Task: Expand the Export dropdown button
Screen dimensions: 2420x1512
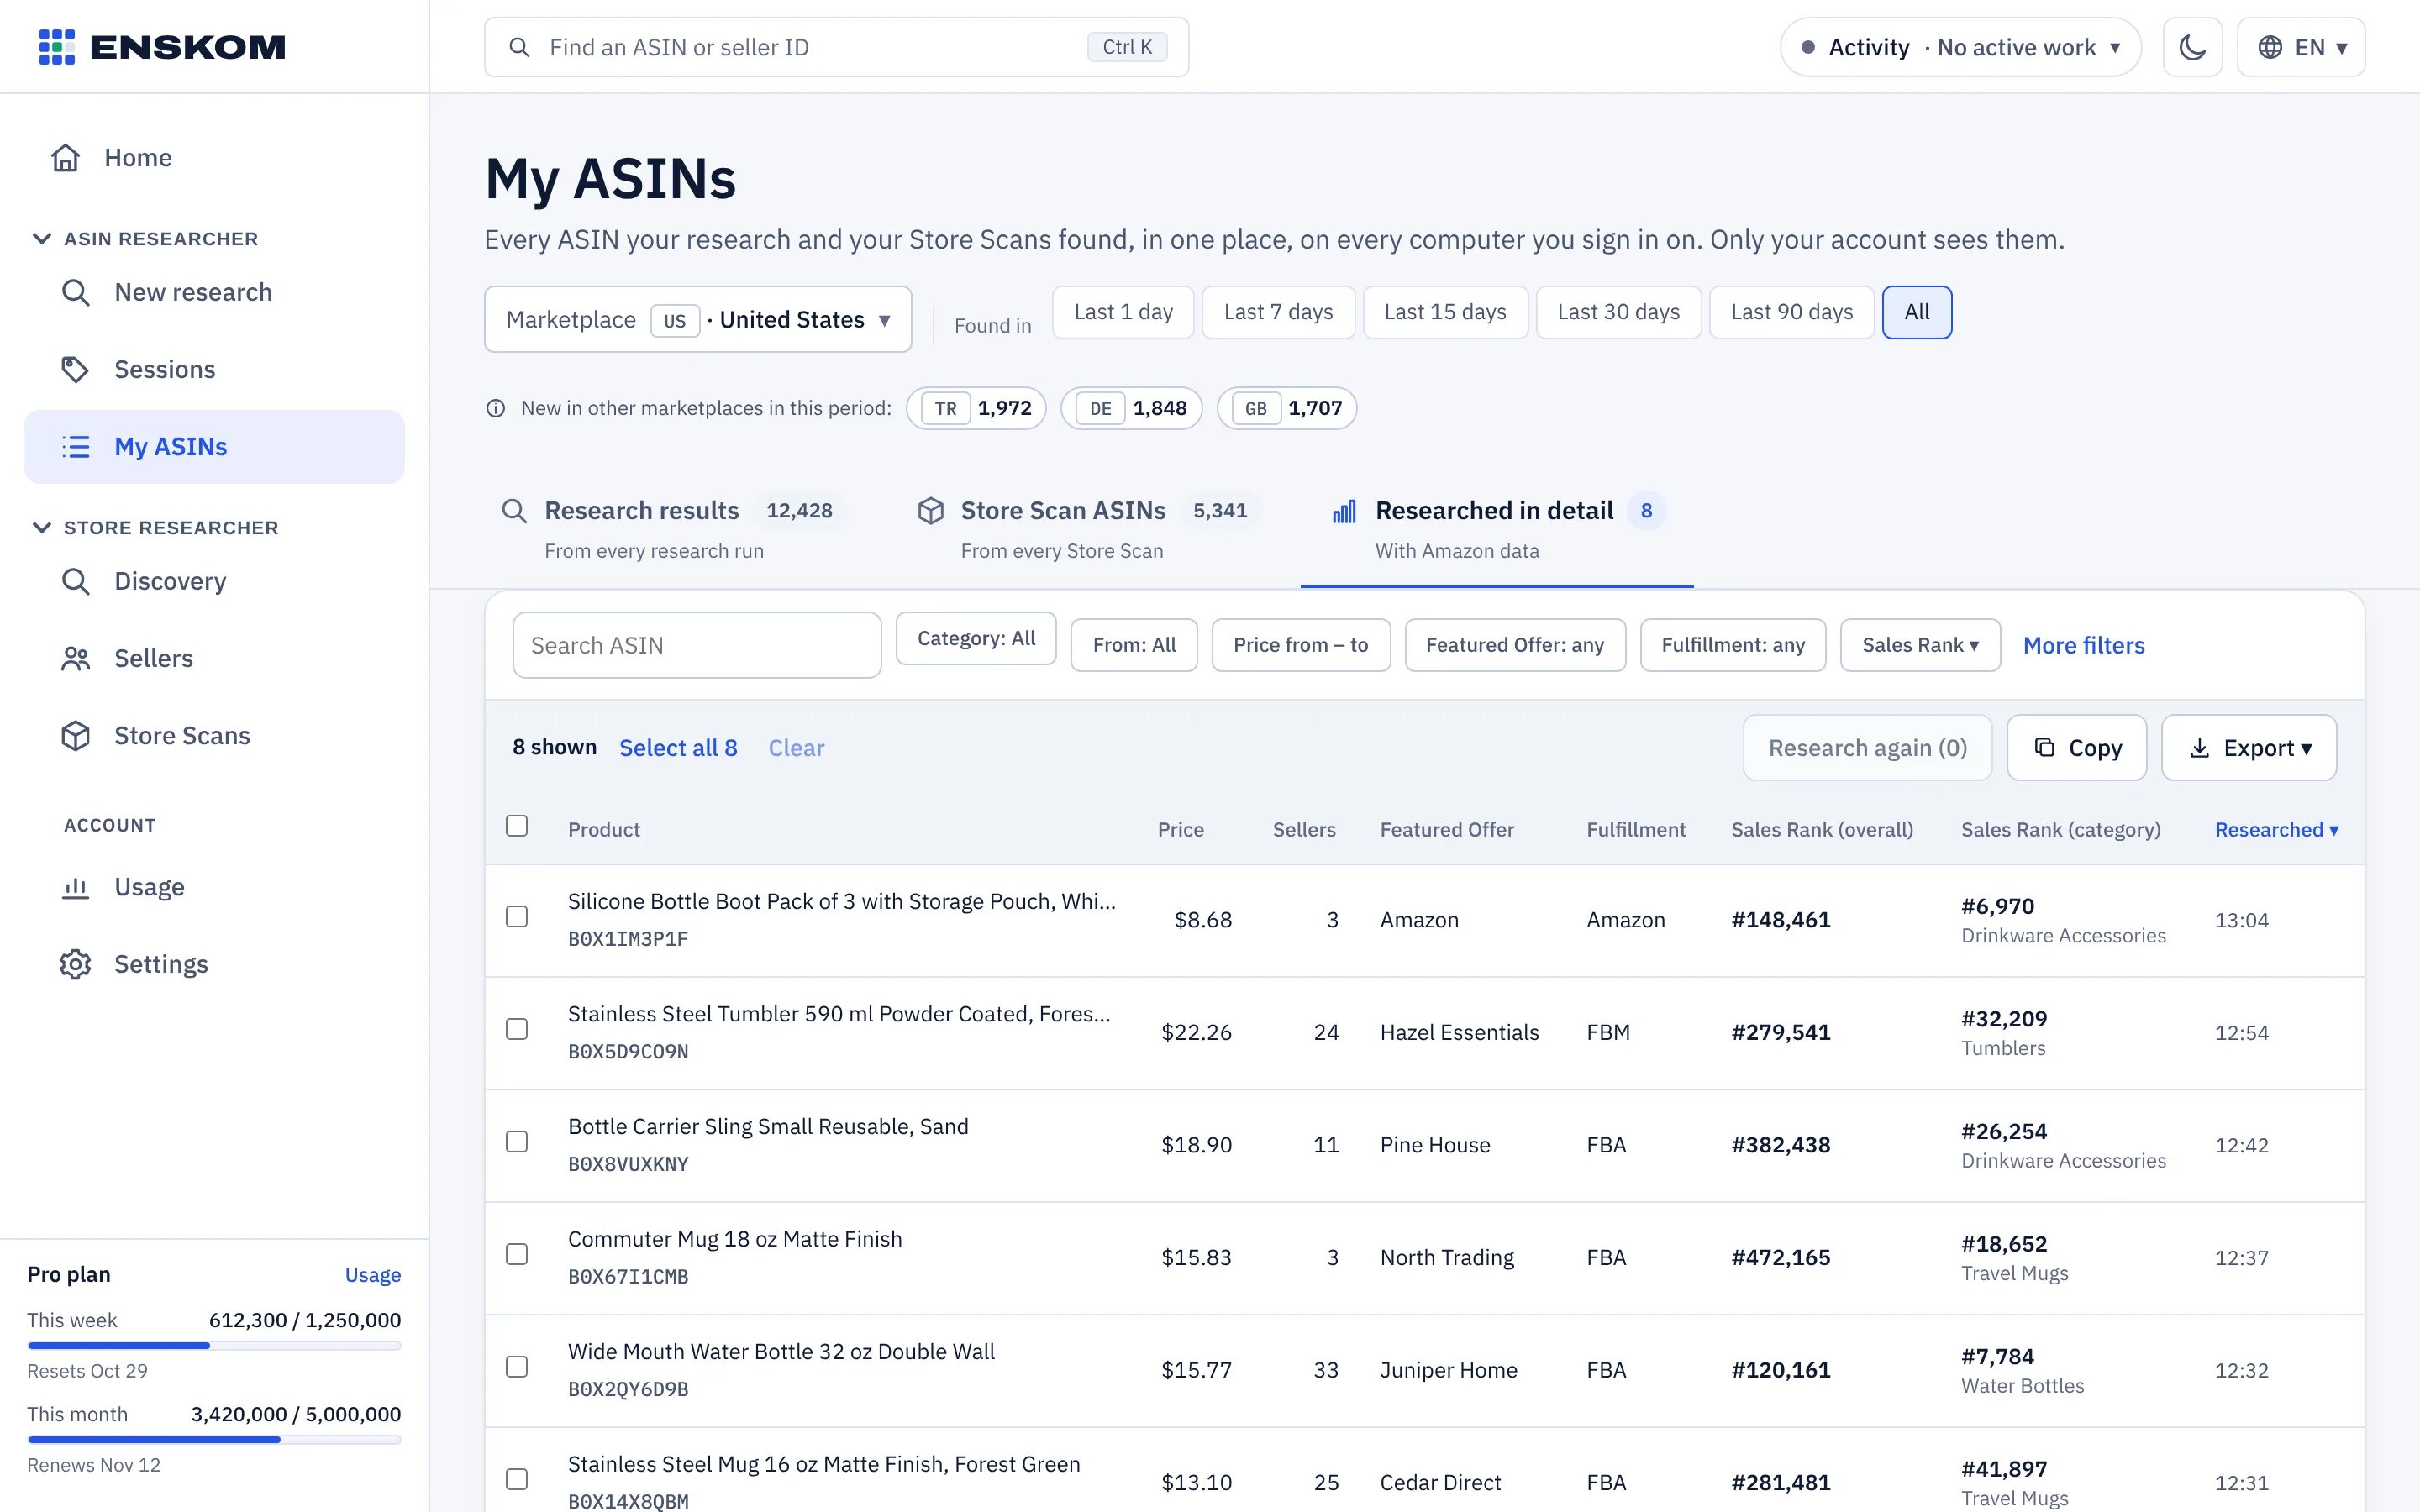Action: pyautogui.click(x=2249, y=748)
